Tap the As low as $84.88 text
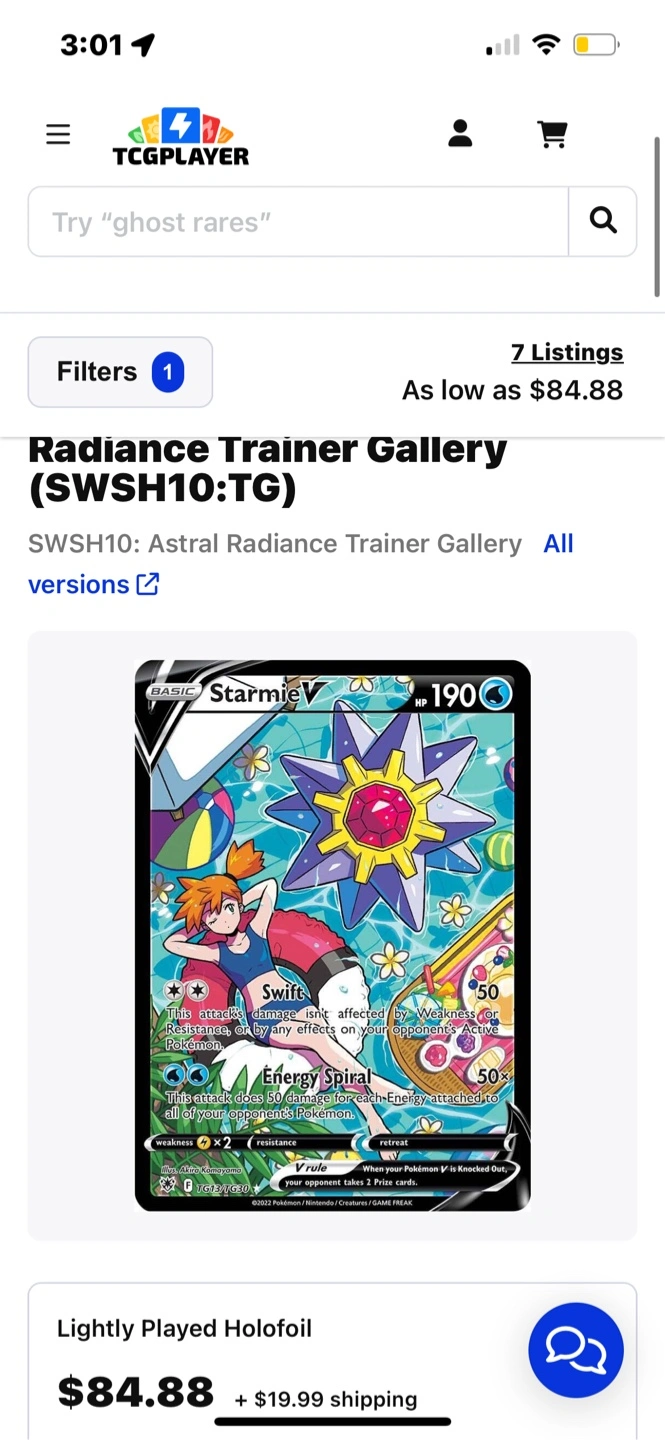Screen dimensions: 665x1440 pos(513,390)
